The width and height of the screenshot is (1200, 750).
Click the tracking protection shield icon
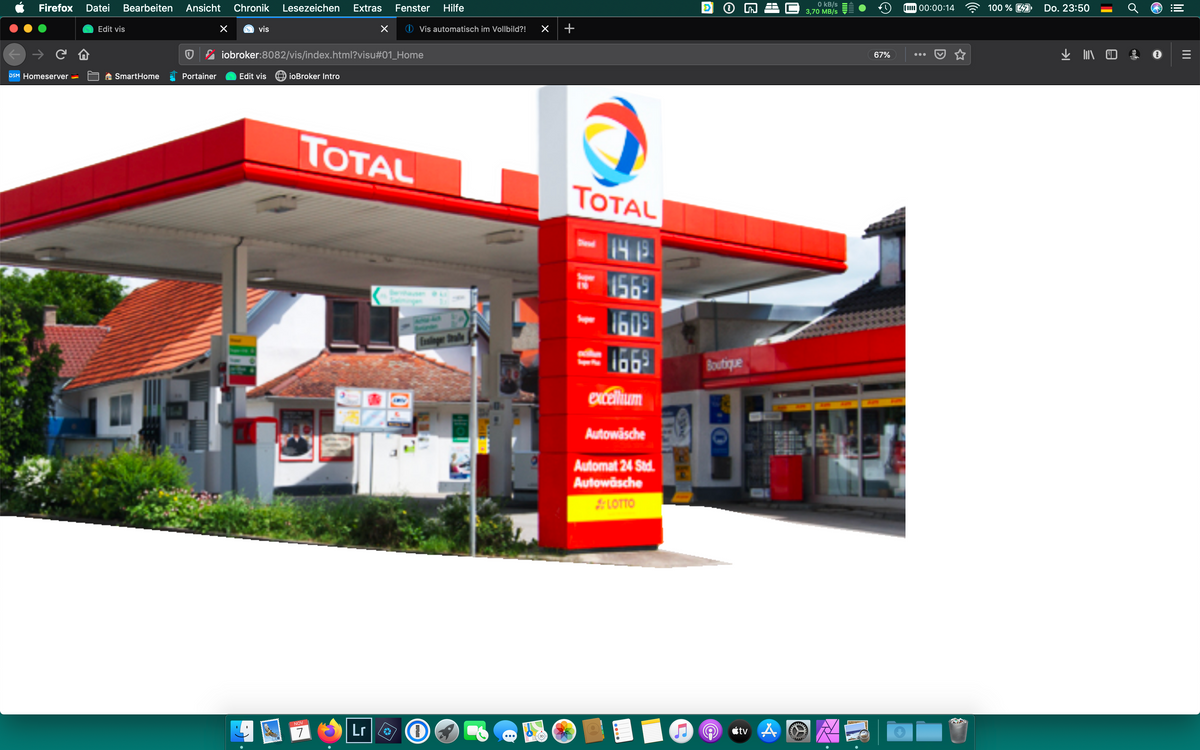190,55
